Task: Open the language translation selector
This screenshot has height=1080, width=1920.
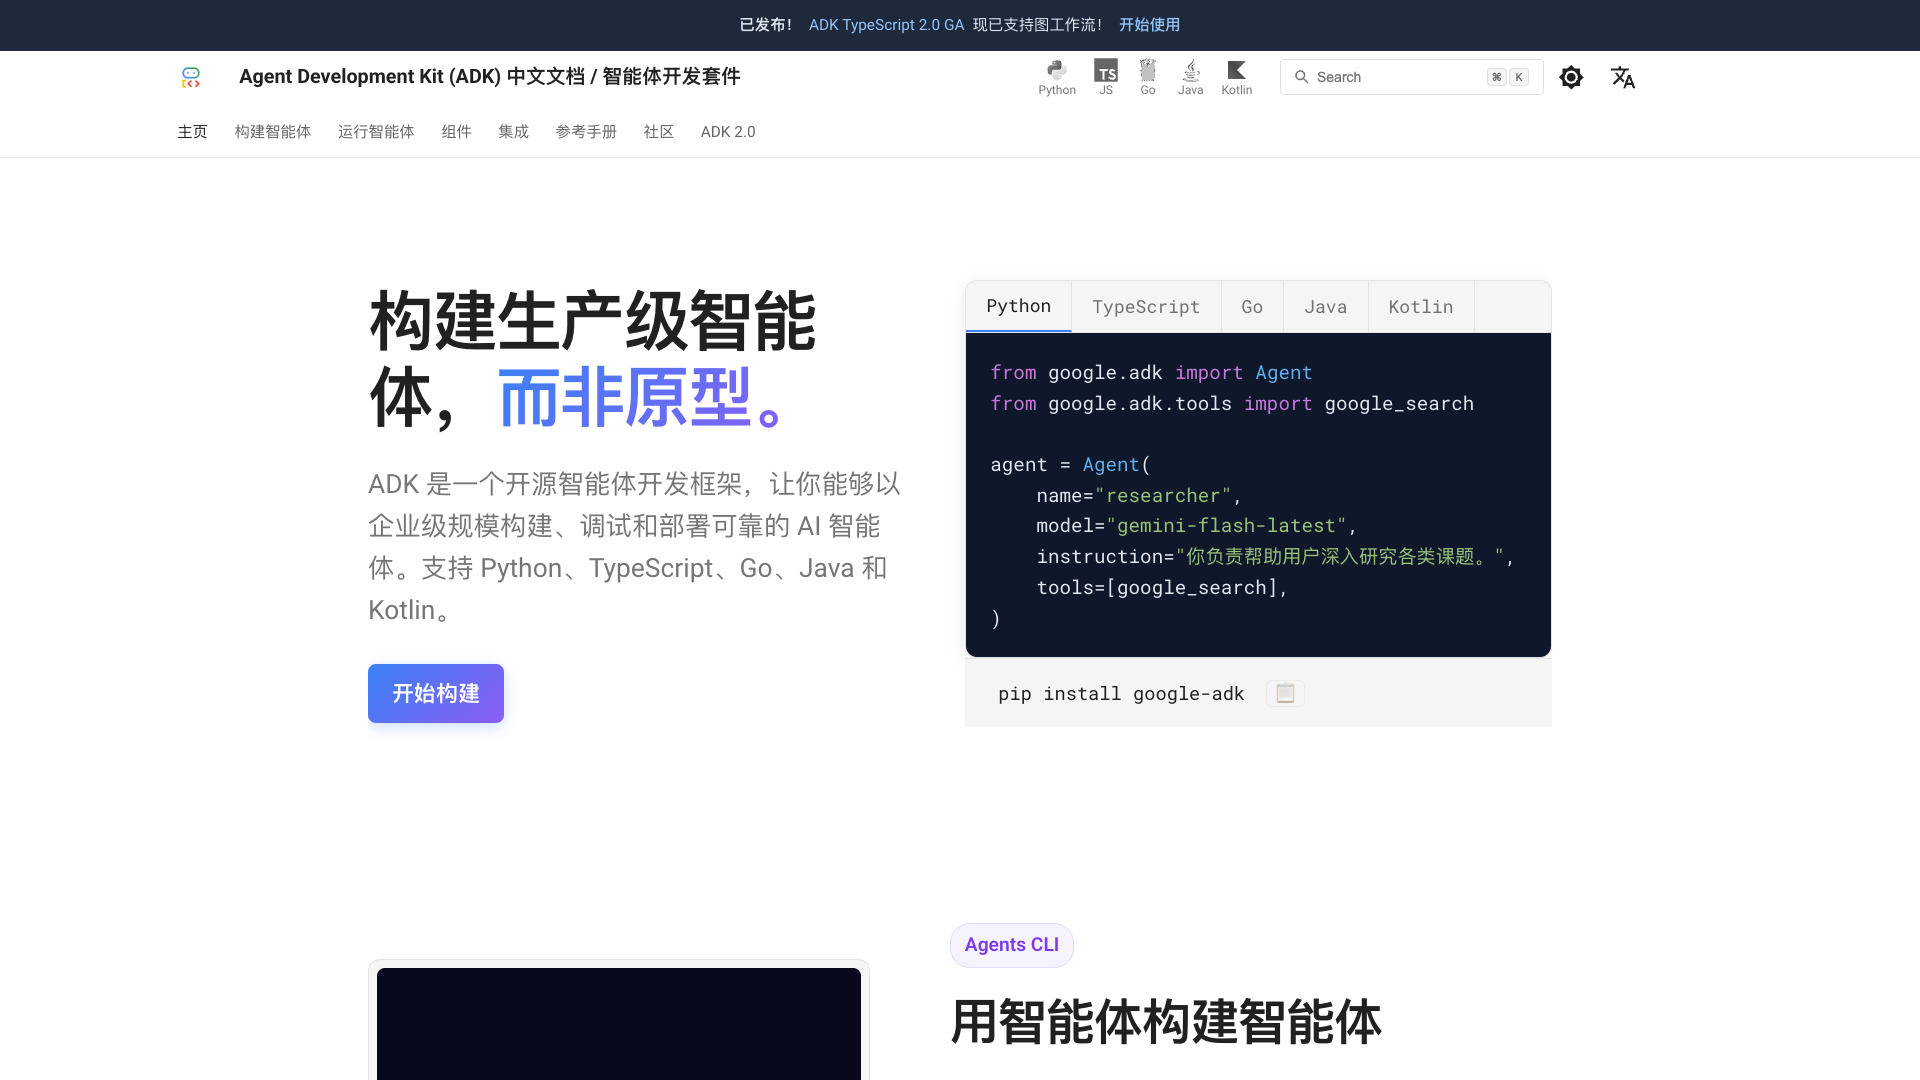Action: click(1623, 77)
